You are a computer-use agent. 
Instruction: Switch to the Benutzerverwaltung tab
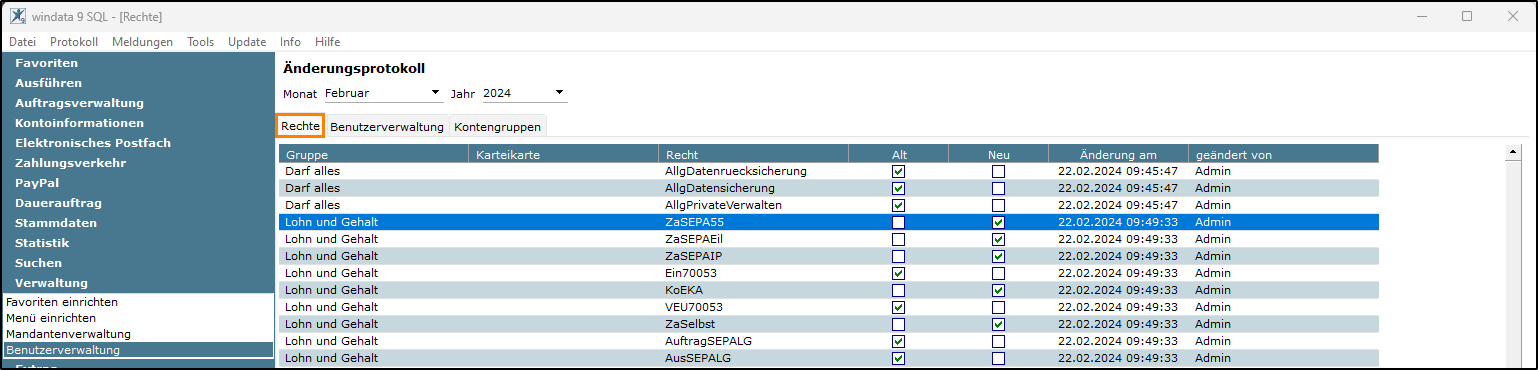pyautogui.click(x=386, y=127)
